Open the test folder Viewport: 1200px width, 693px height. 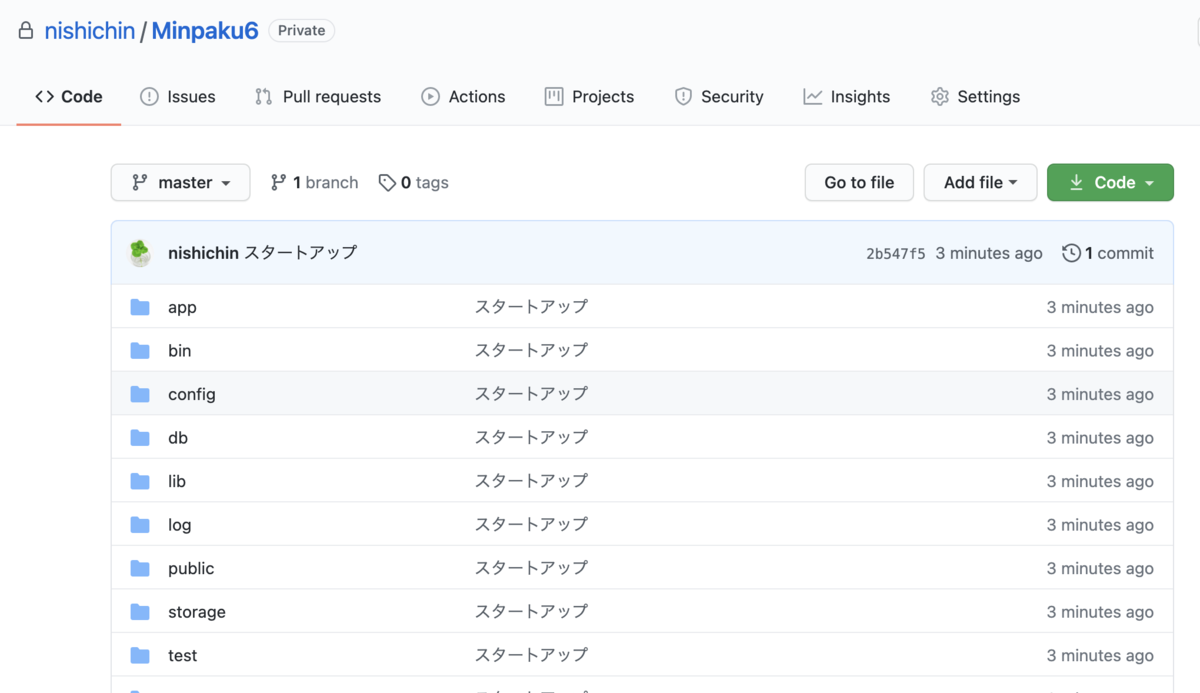pyautogui.click(x=183, y=656)
